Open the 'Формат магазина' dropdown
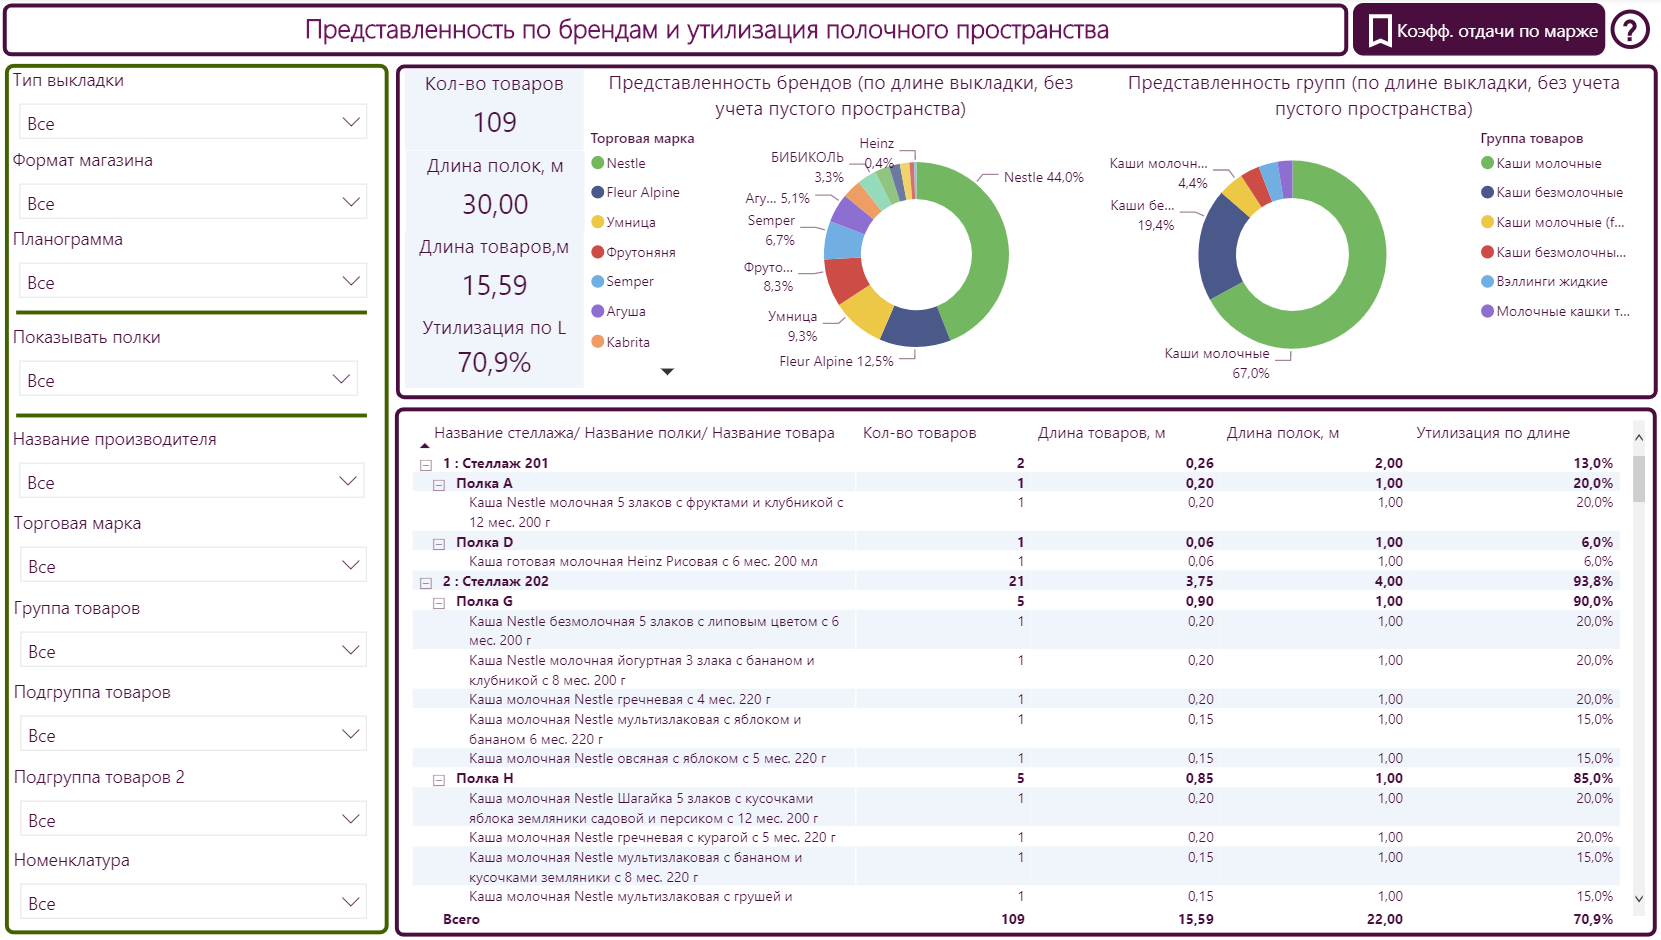The height and width of the screenshot is (940, 1661). click(193, 202)
